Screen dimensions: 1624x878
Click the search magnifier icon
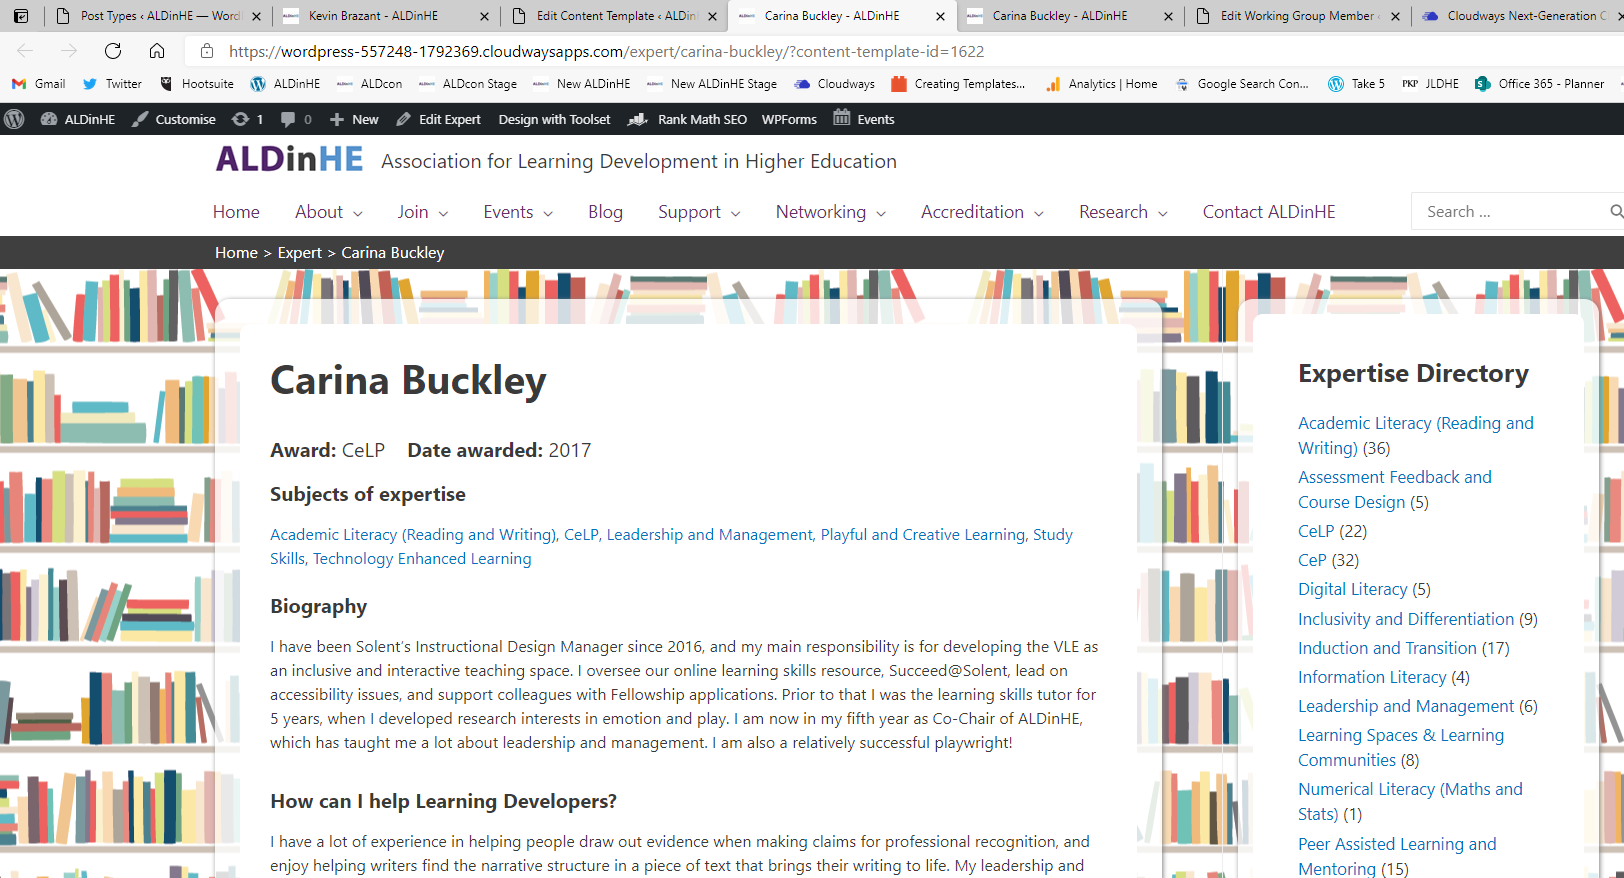point(1615,212)
